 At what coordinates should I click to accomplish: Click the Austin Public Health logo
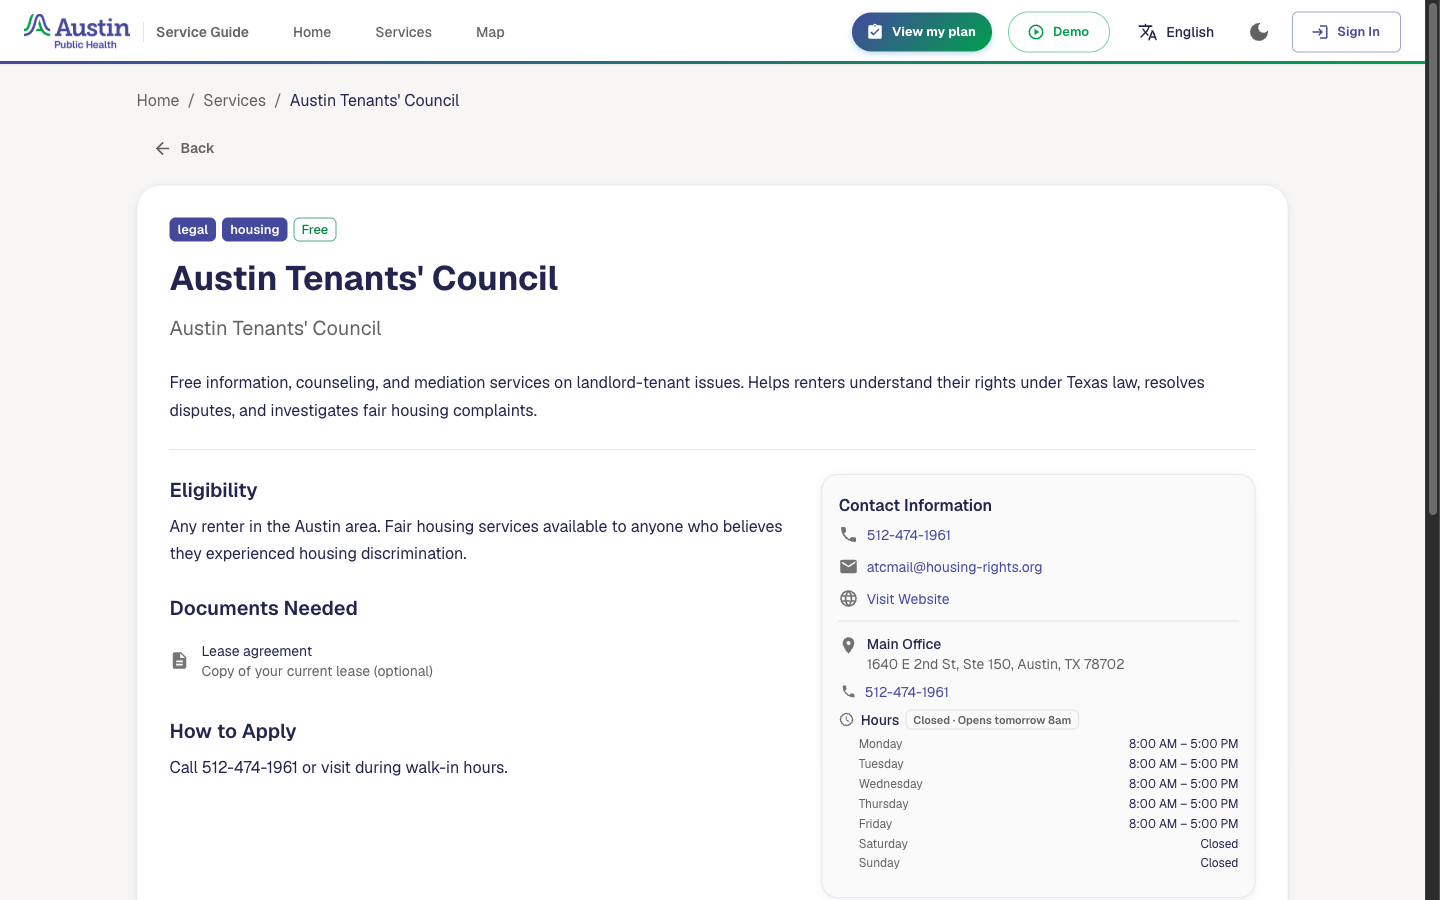click(77, 31)
